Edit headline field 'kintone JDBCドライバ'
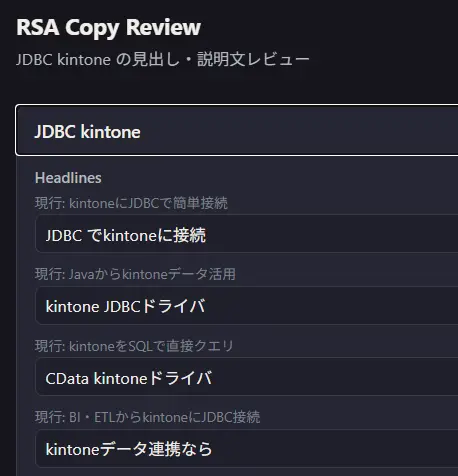The height and width of the screenshot is (476, 458). (x=247, y=305)
